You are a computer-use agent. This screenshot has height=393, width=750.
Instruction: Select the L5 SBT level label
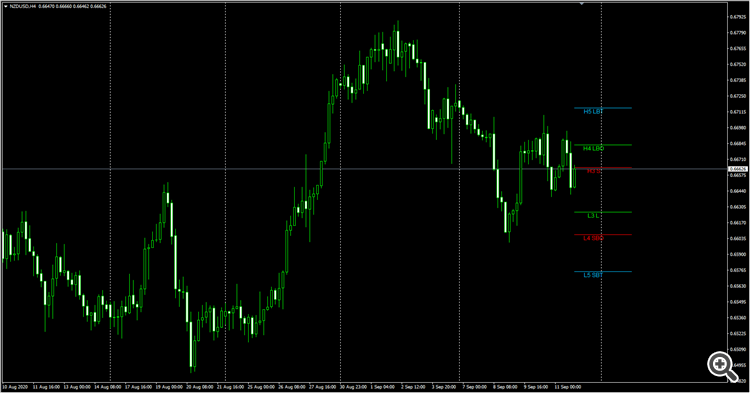point(593,275)
